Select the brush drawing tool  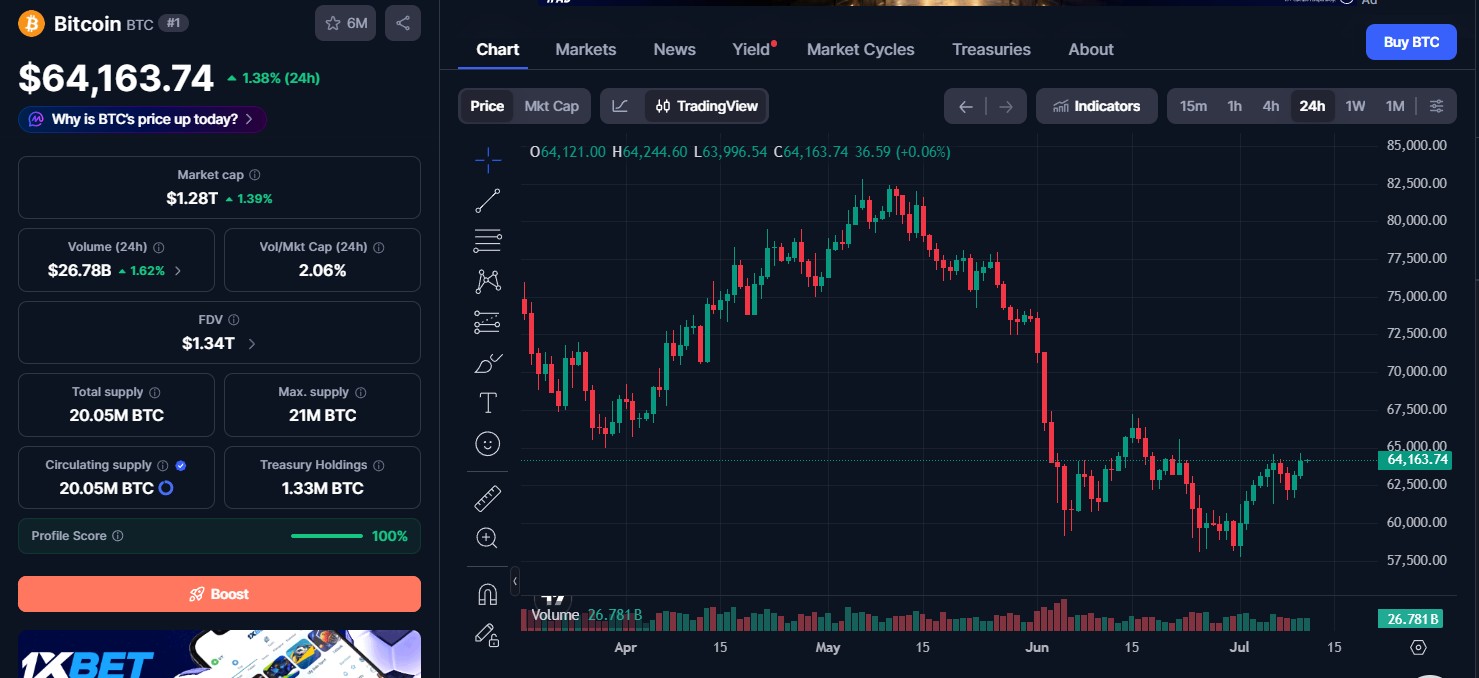click(488, 363)
